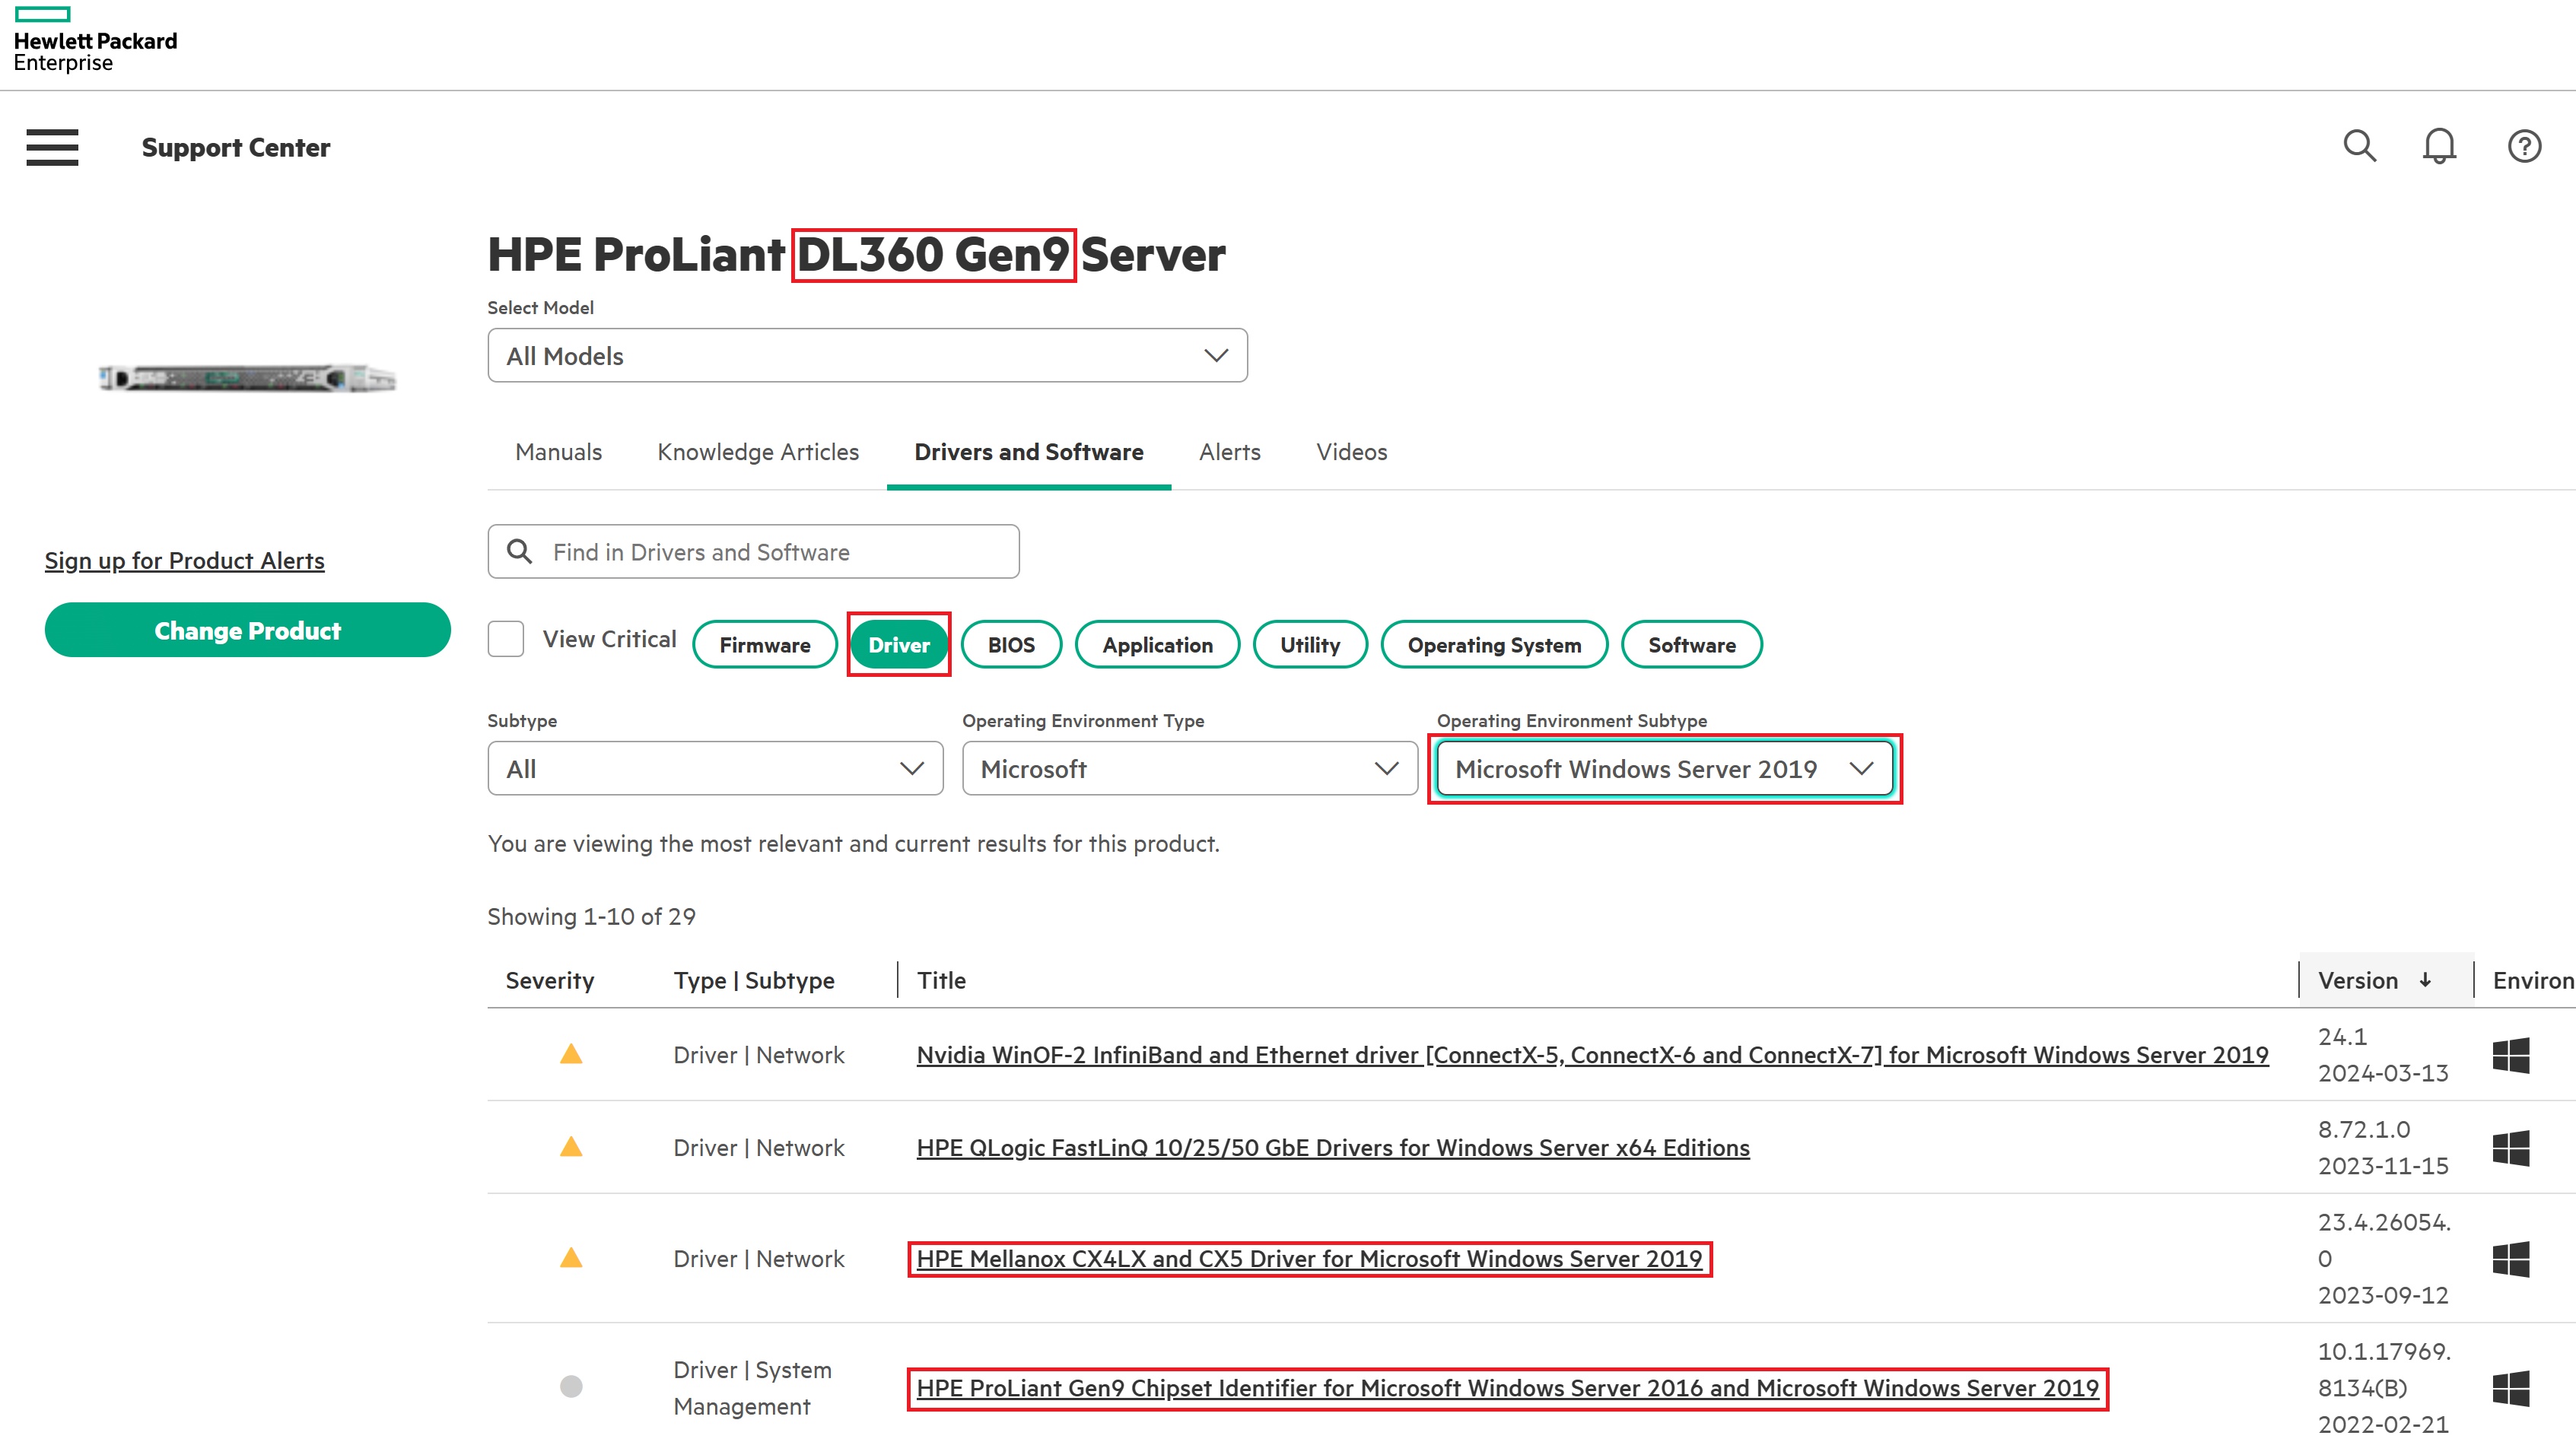Click severity warning triangle for Nvidia WinOF-2 driver

[x=571, y=1054]
